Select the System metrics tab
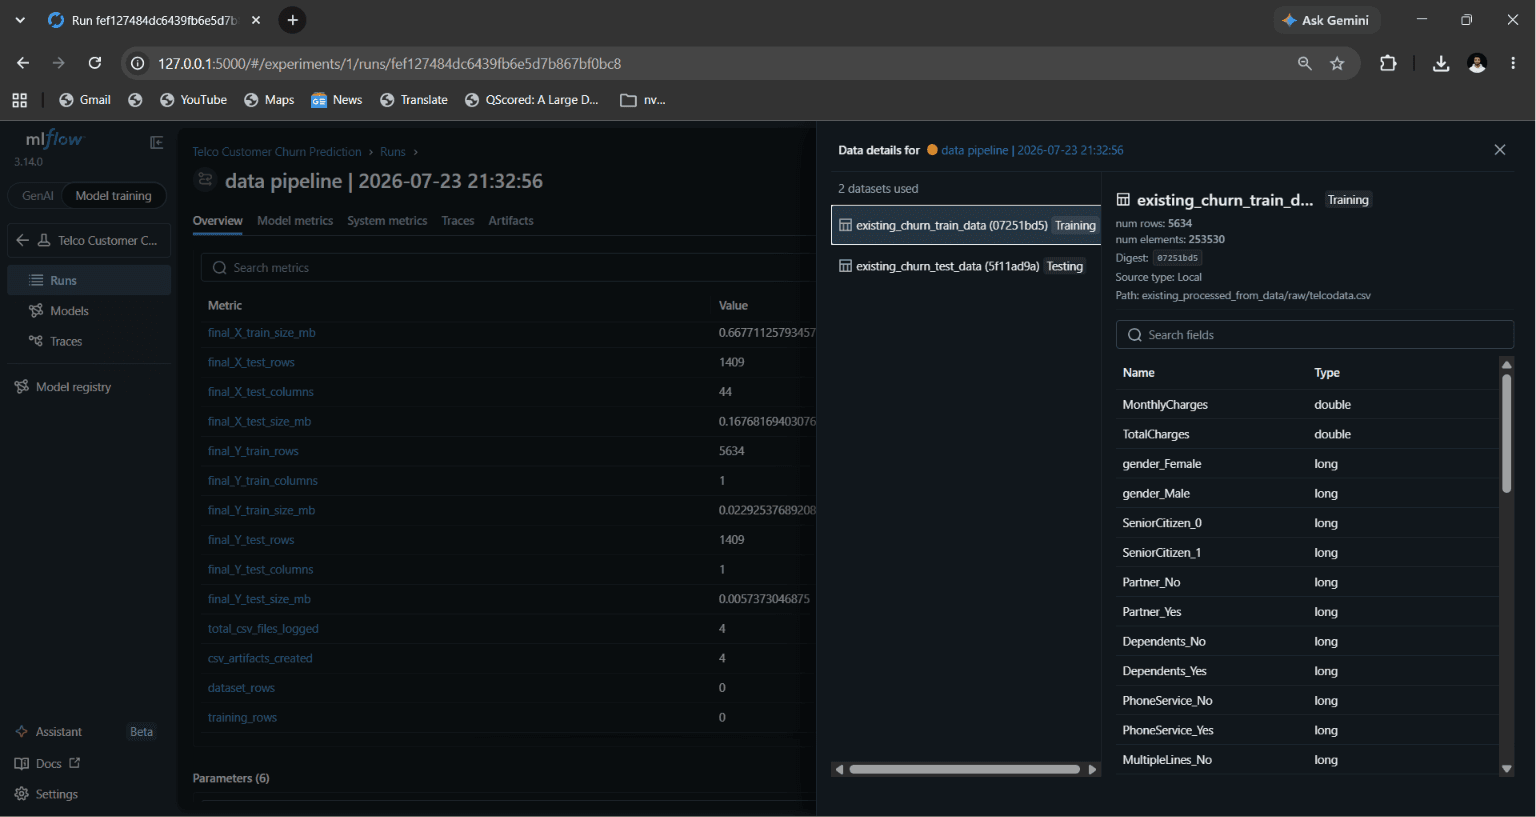The height and width of the screenshot is (817, 1536). point(387,221)
